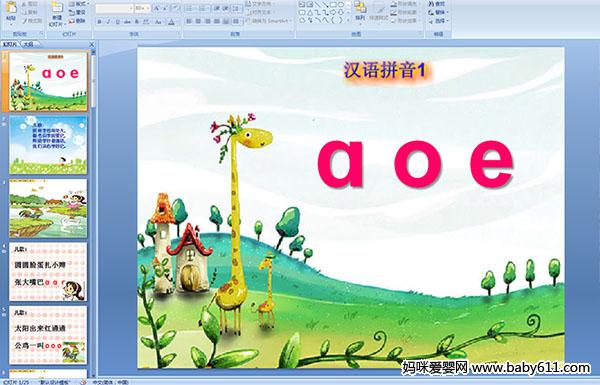Screen dimensions: 600x385
Task: Click the Paste clipboard icon
Action: click(x=11, y=7)
